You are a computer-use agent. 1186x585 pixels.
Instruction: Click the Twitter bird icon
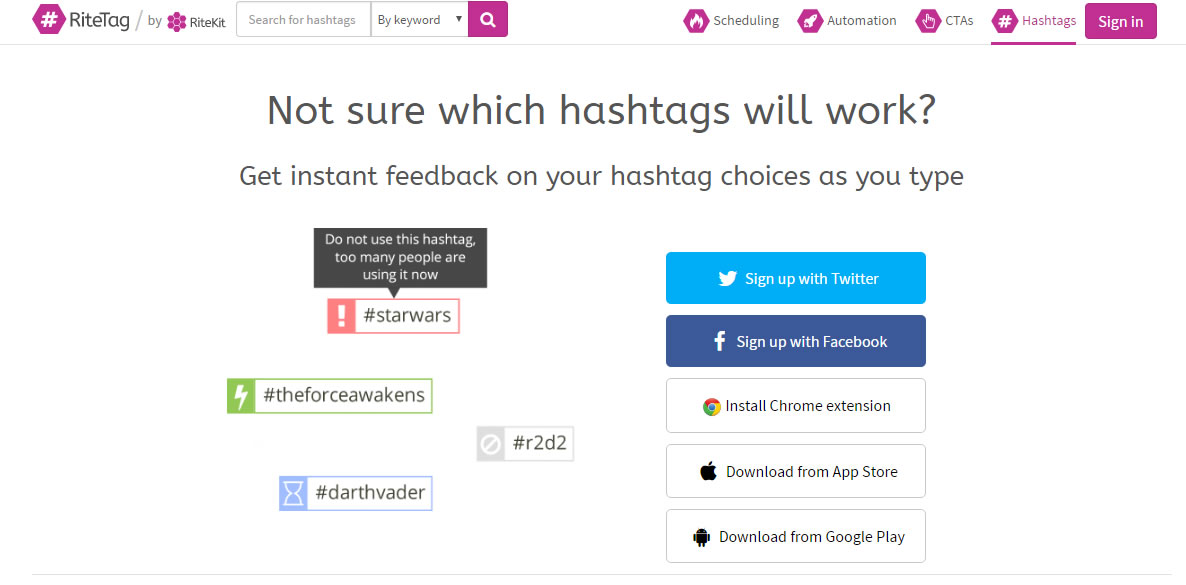click(727, 277)
